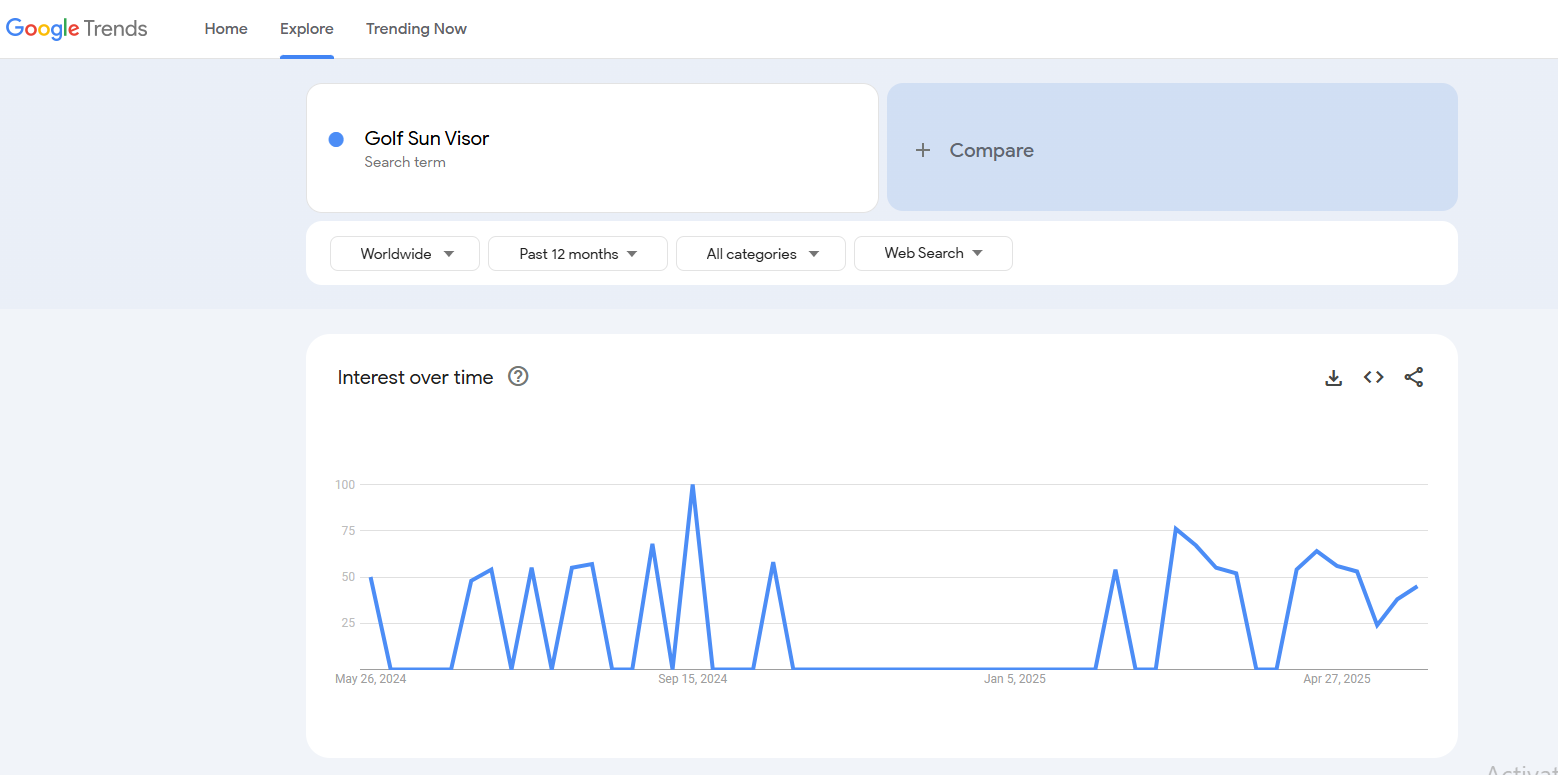This screenshot has height=775, width=1558.
Task: Go to Trending Now tab
Action: (x=416, y=29)
